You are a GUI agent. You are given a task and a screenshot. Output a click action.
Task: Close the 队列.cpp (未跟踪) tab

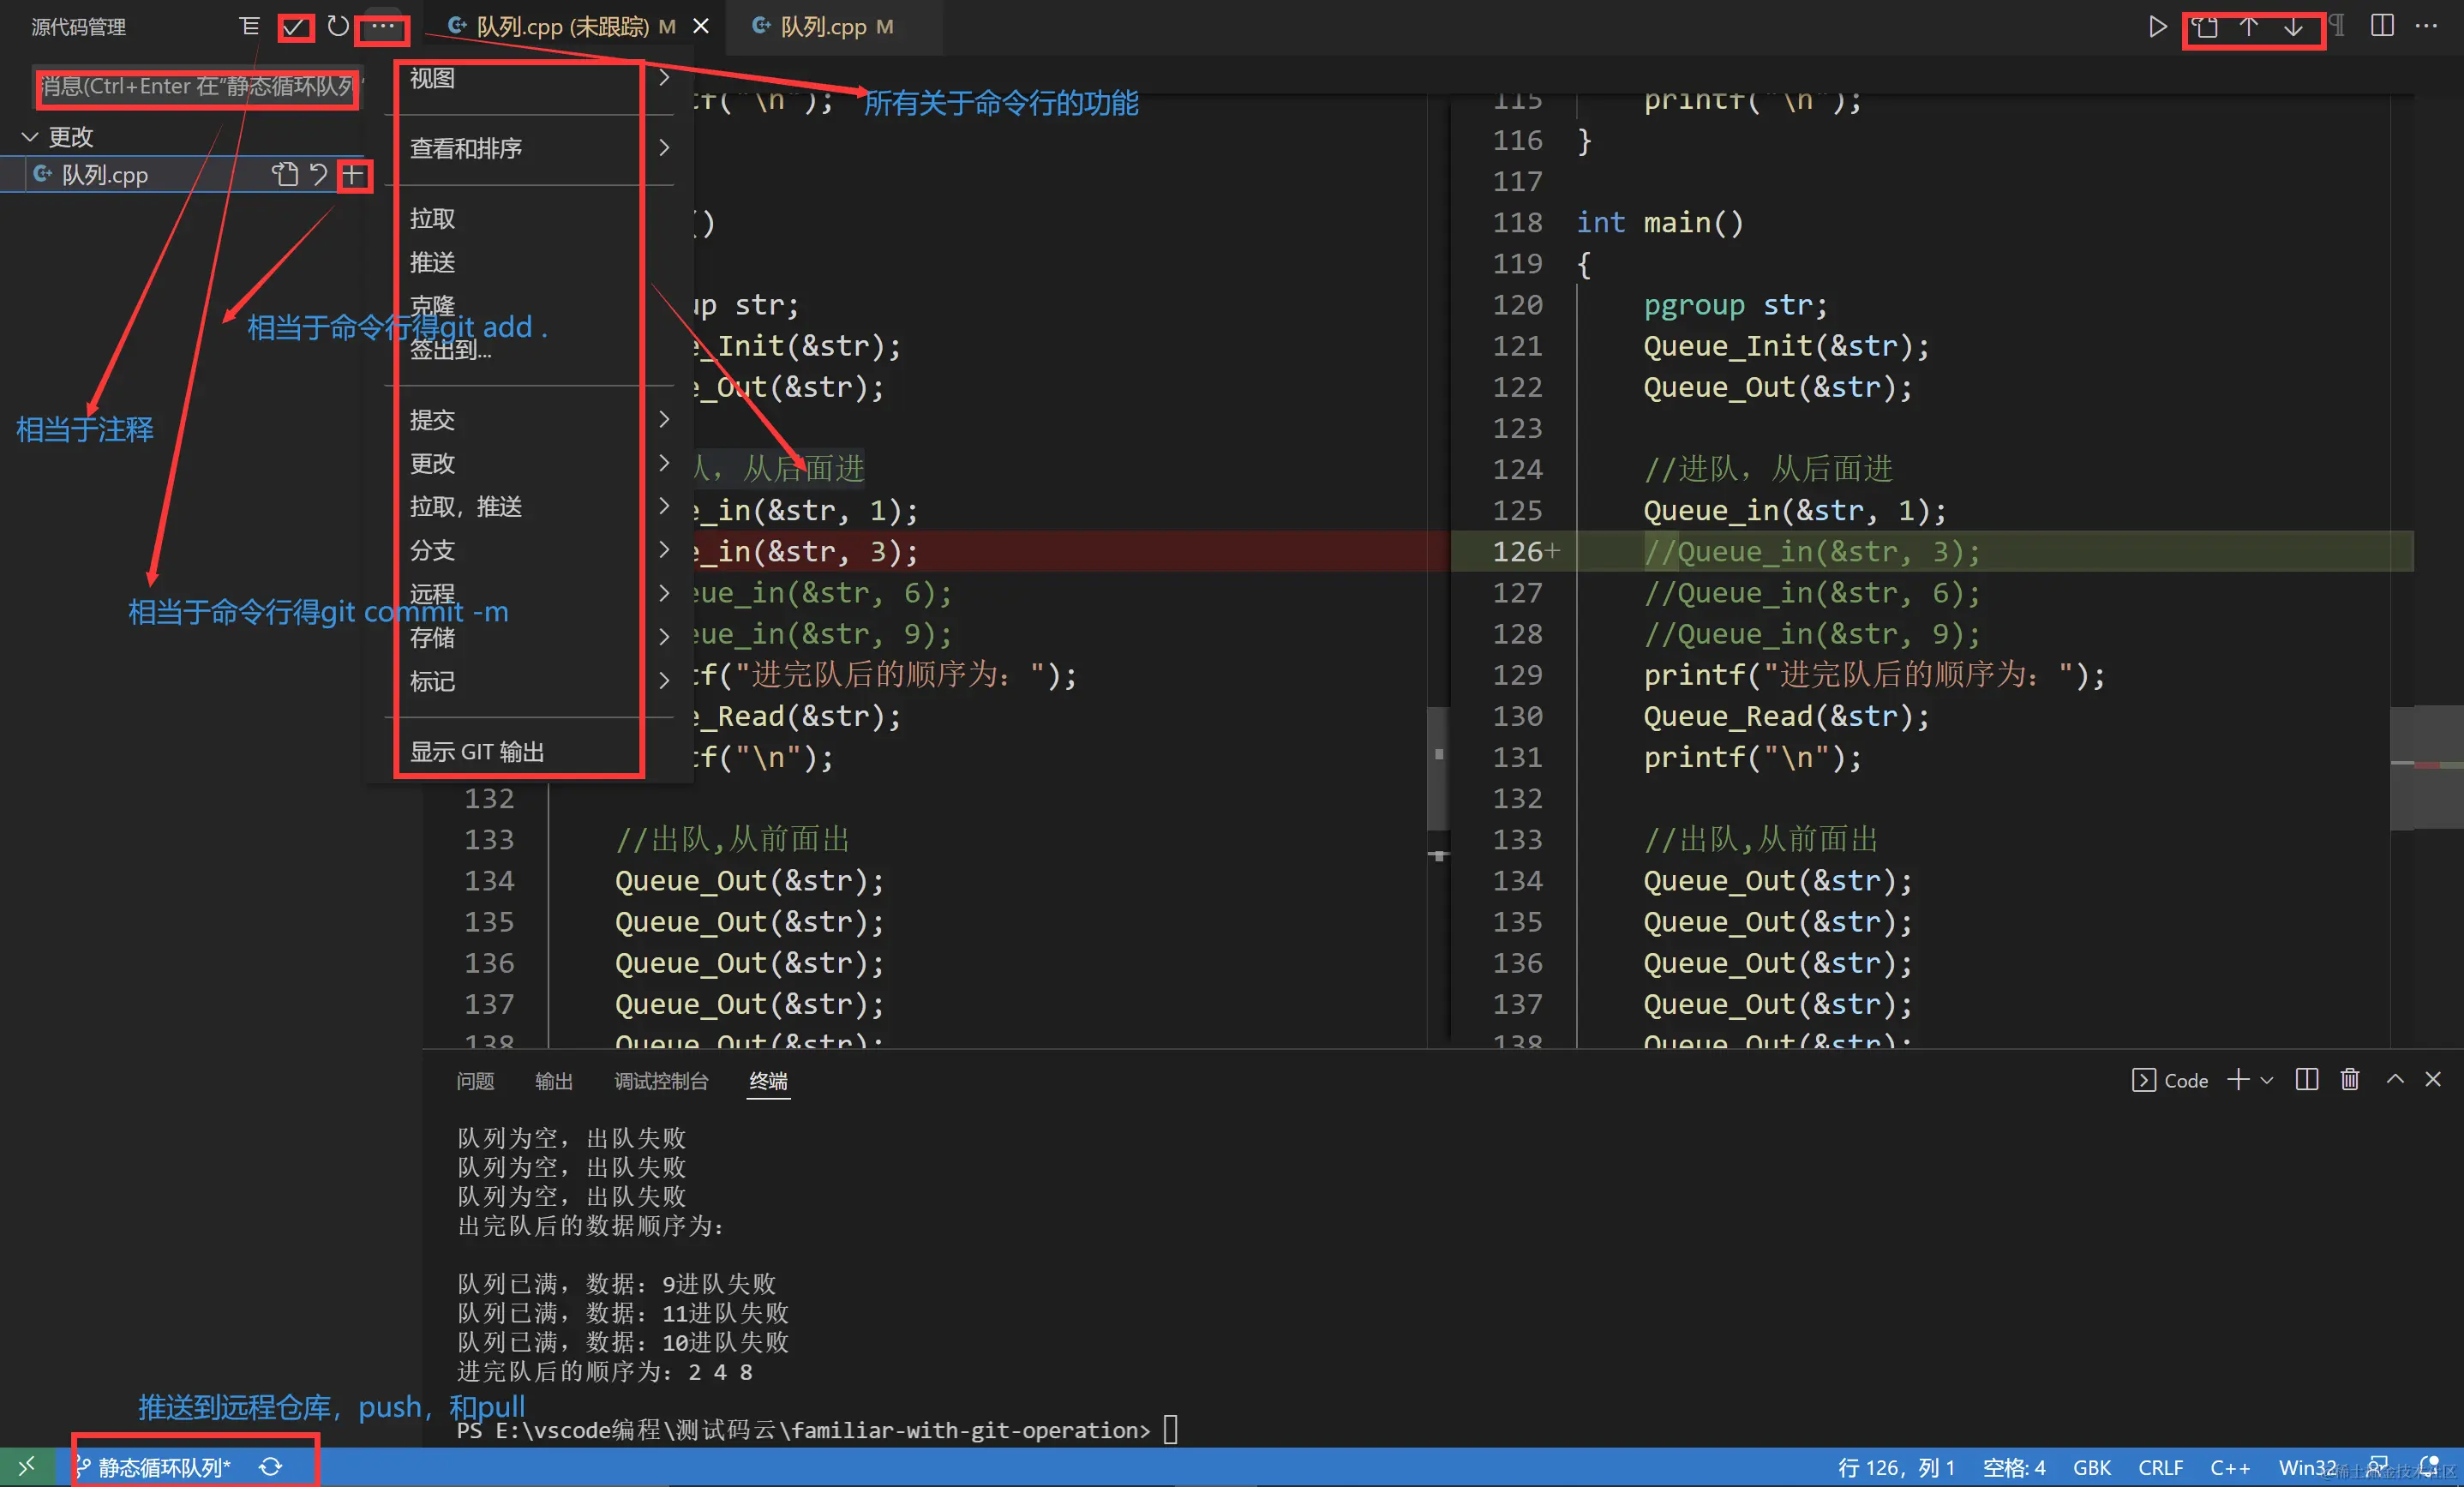[701, 27]
